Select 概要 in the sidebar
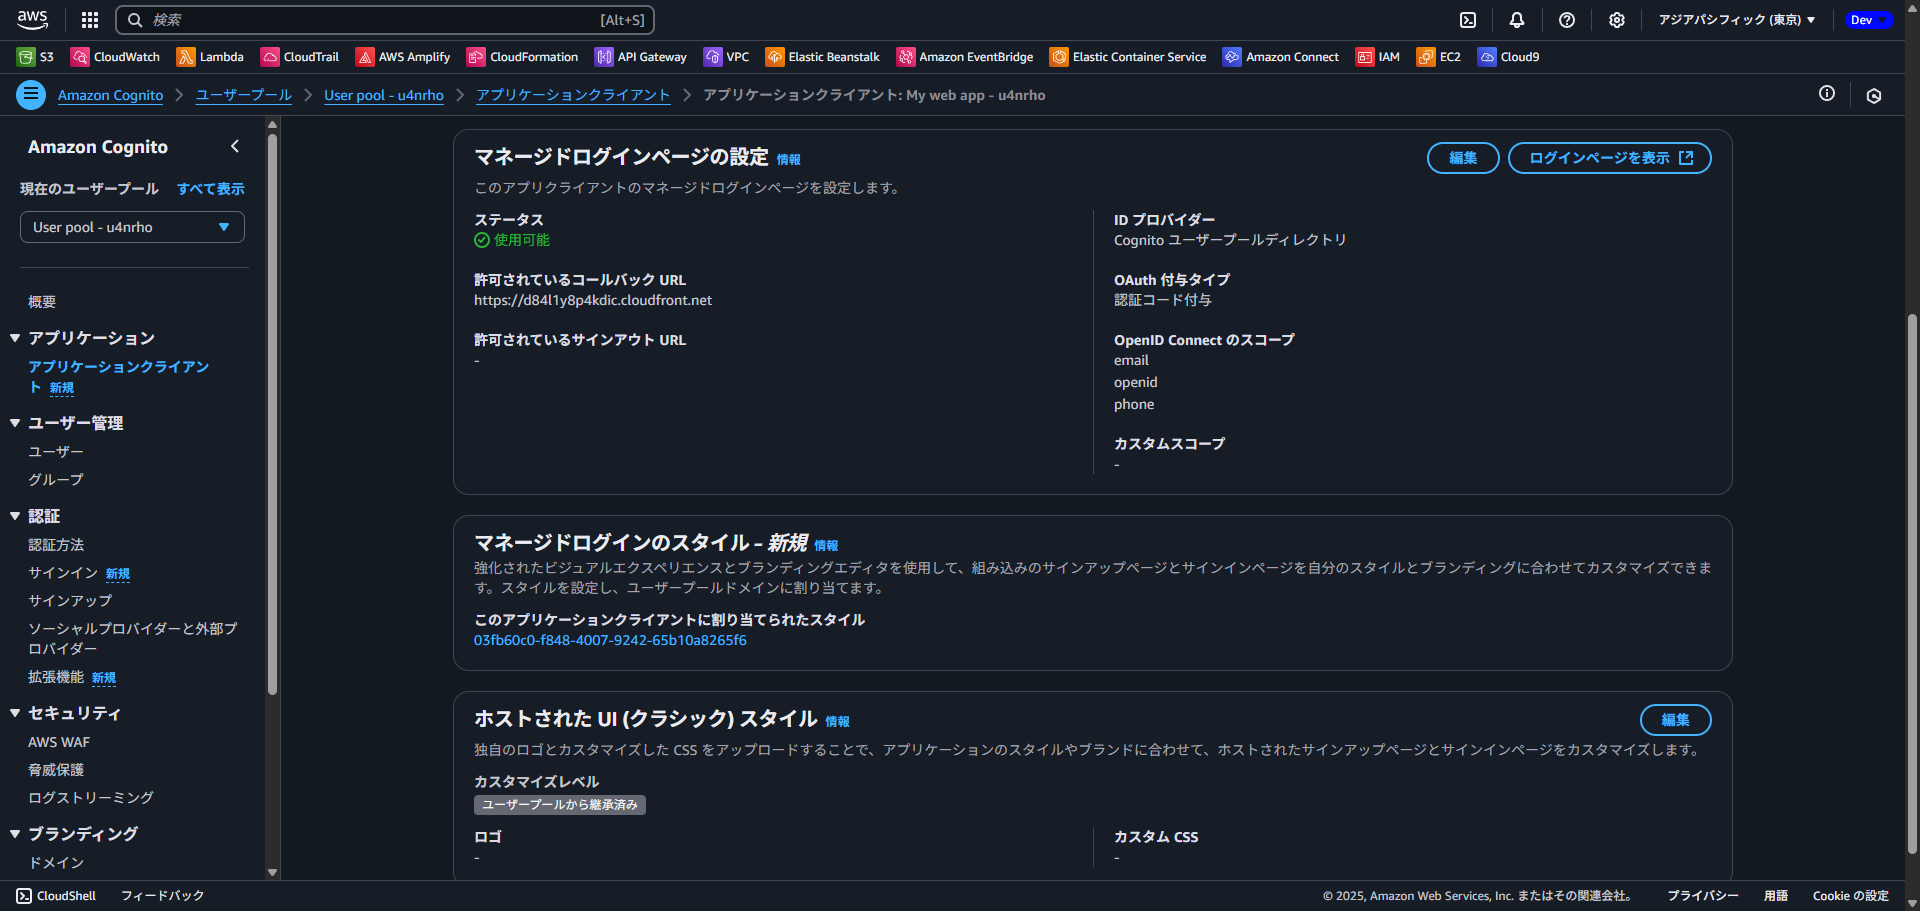The width and height of the screenshot is (1920, 911). 42,302
